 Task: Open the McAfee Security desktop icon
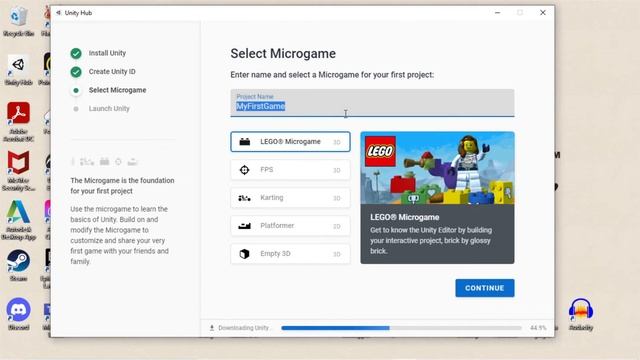(x=18, y=171)
